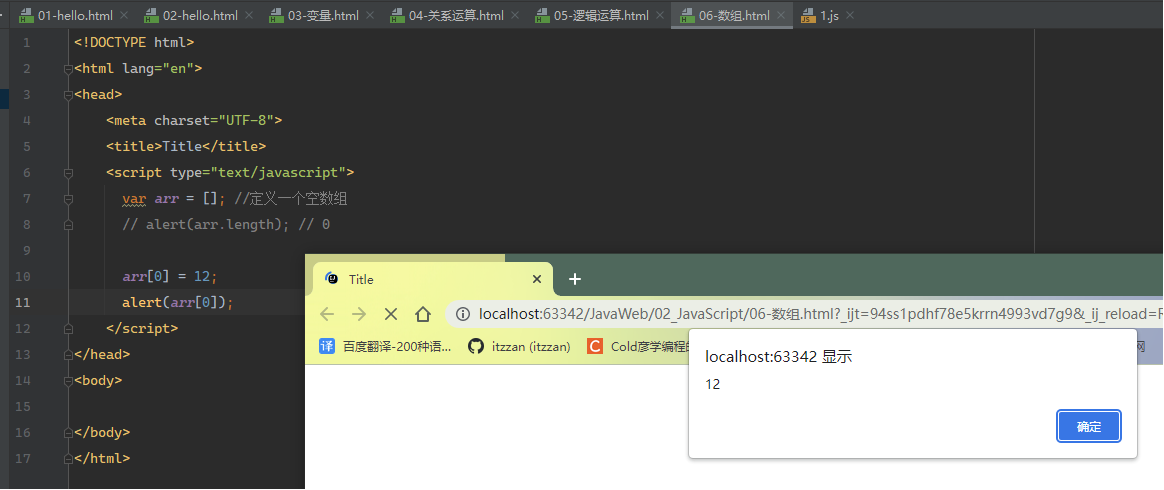Close the 01-hello.html tab
The width and height of the screenshot is (1164, 490).
click(123, 15)
